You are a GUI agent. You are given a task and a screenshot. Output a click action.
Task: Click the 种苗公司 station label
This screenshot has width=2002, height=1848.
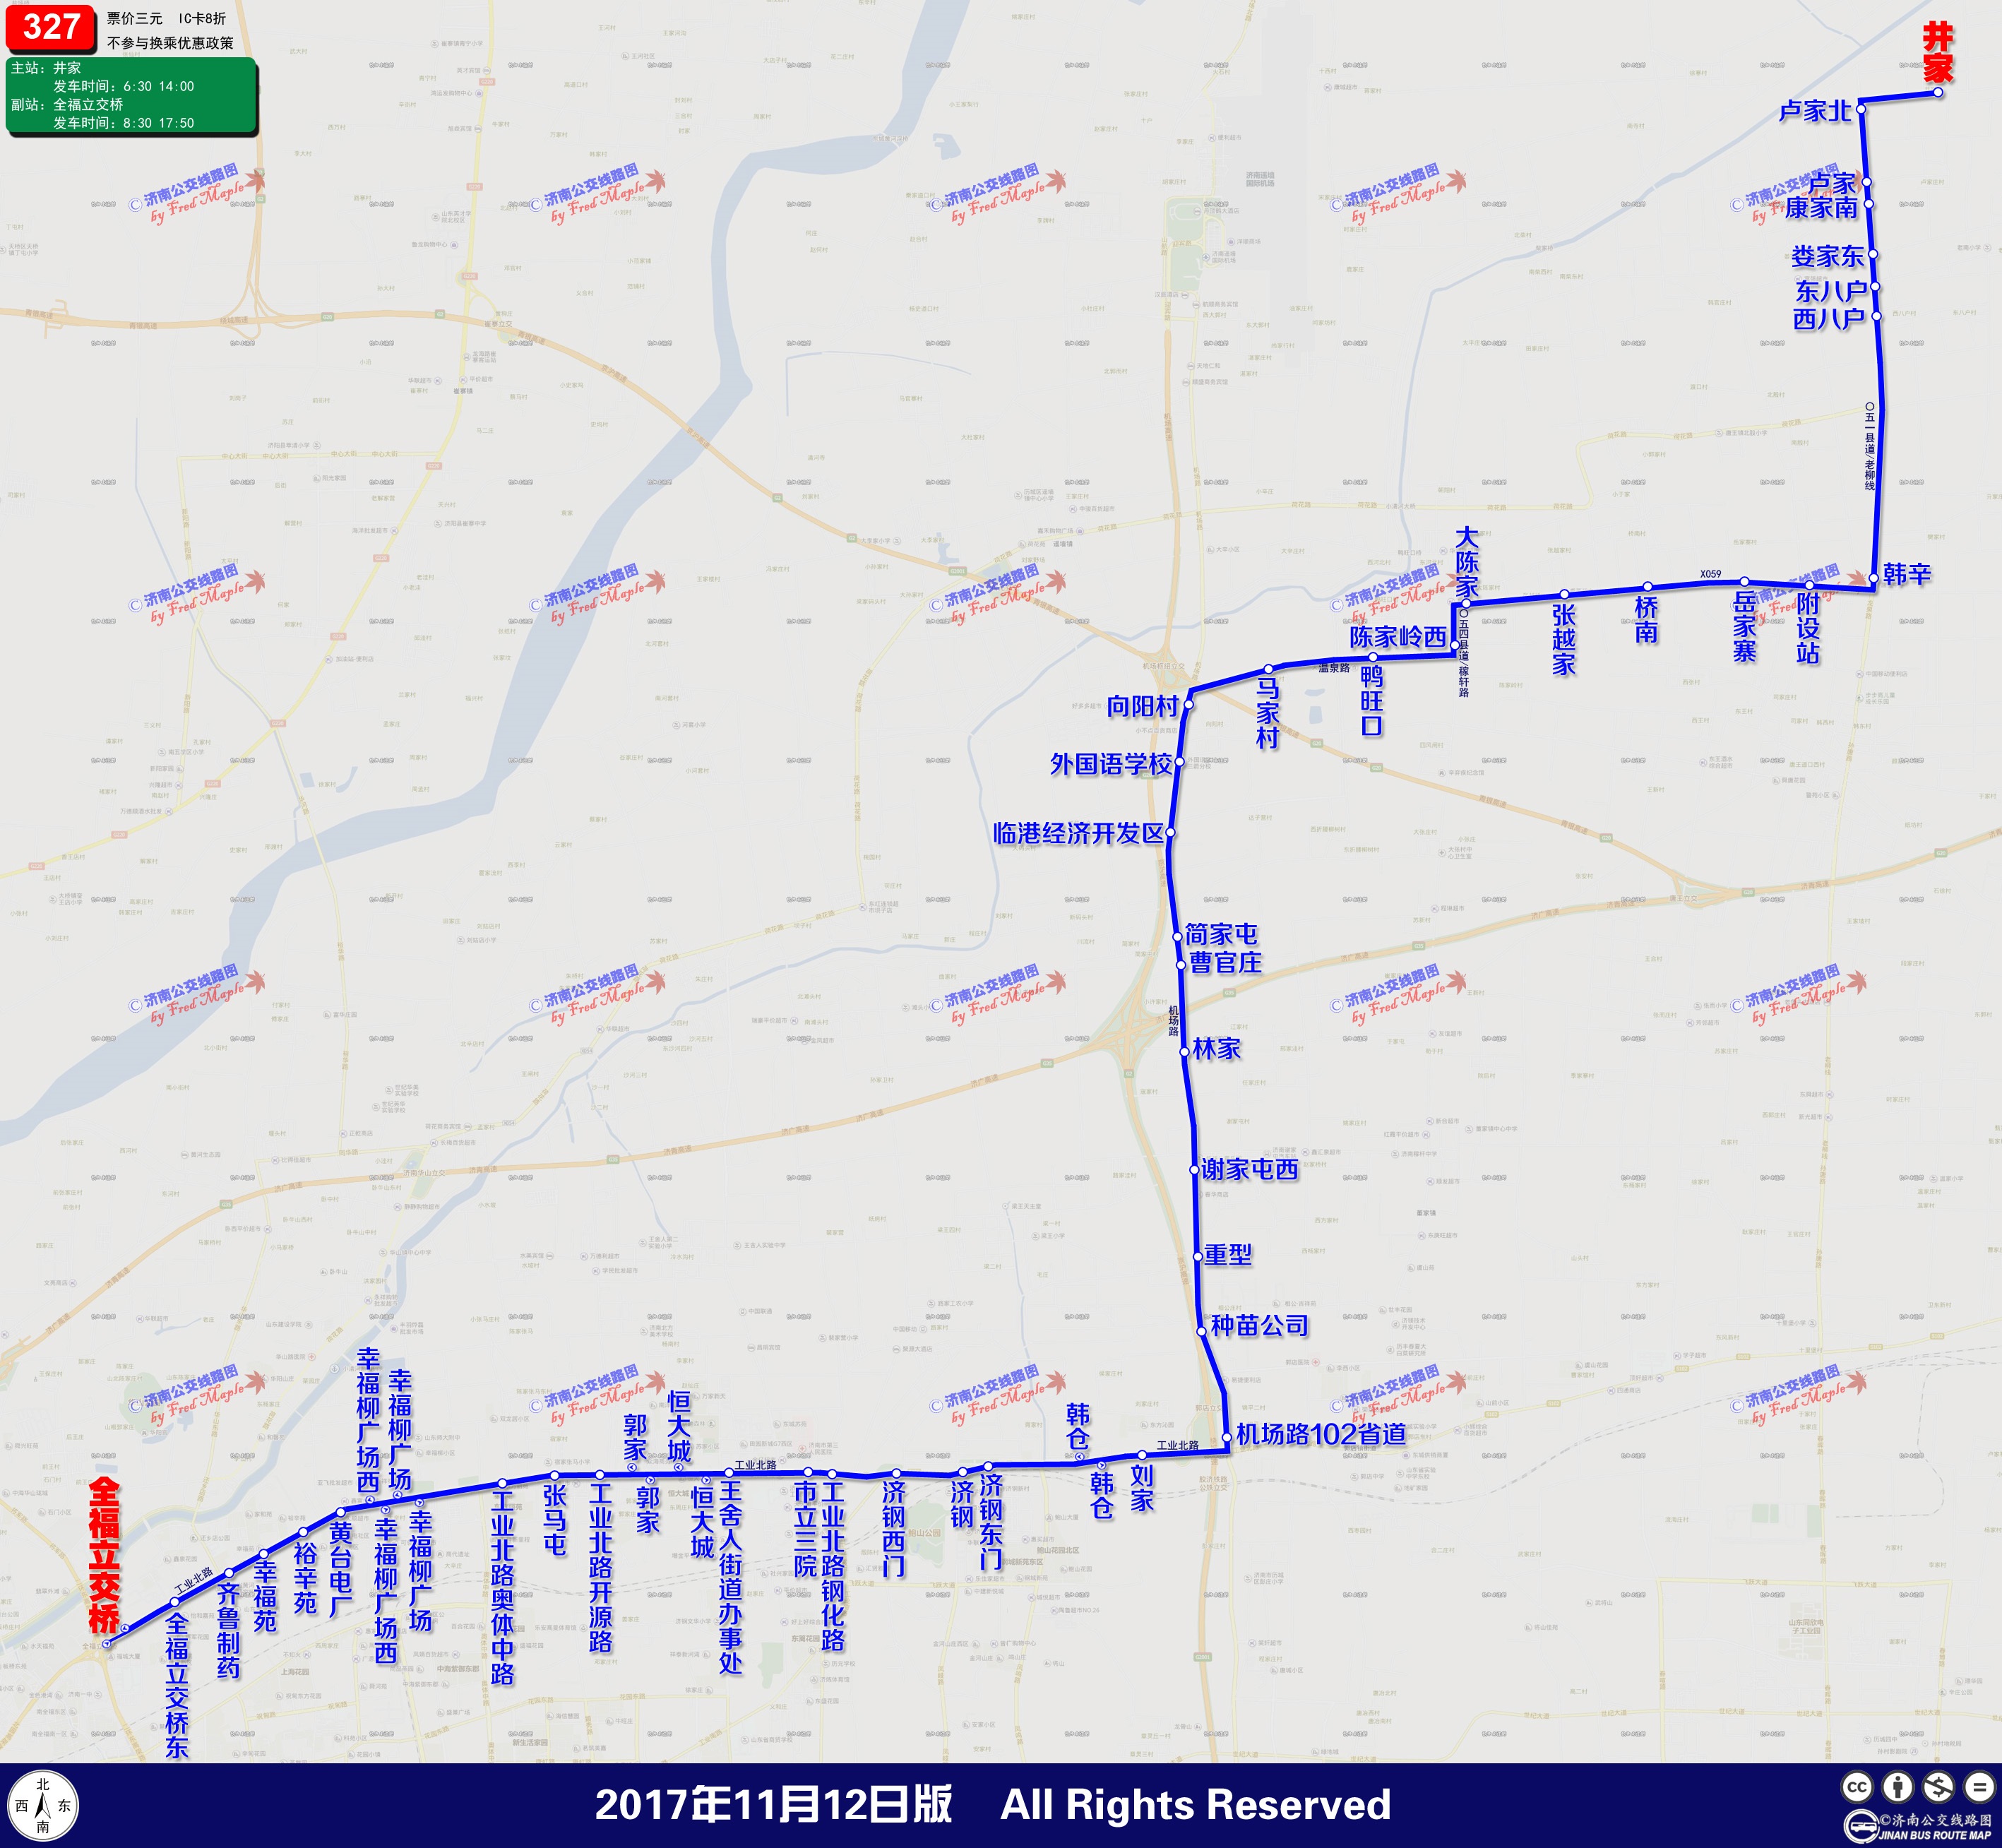[x=1259, y=1326]
